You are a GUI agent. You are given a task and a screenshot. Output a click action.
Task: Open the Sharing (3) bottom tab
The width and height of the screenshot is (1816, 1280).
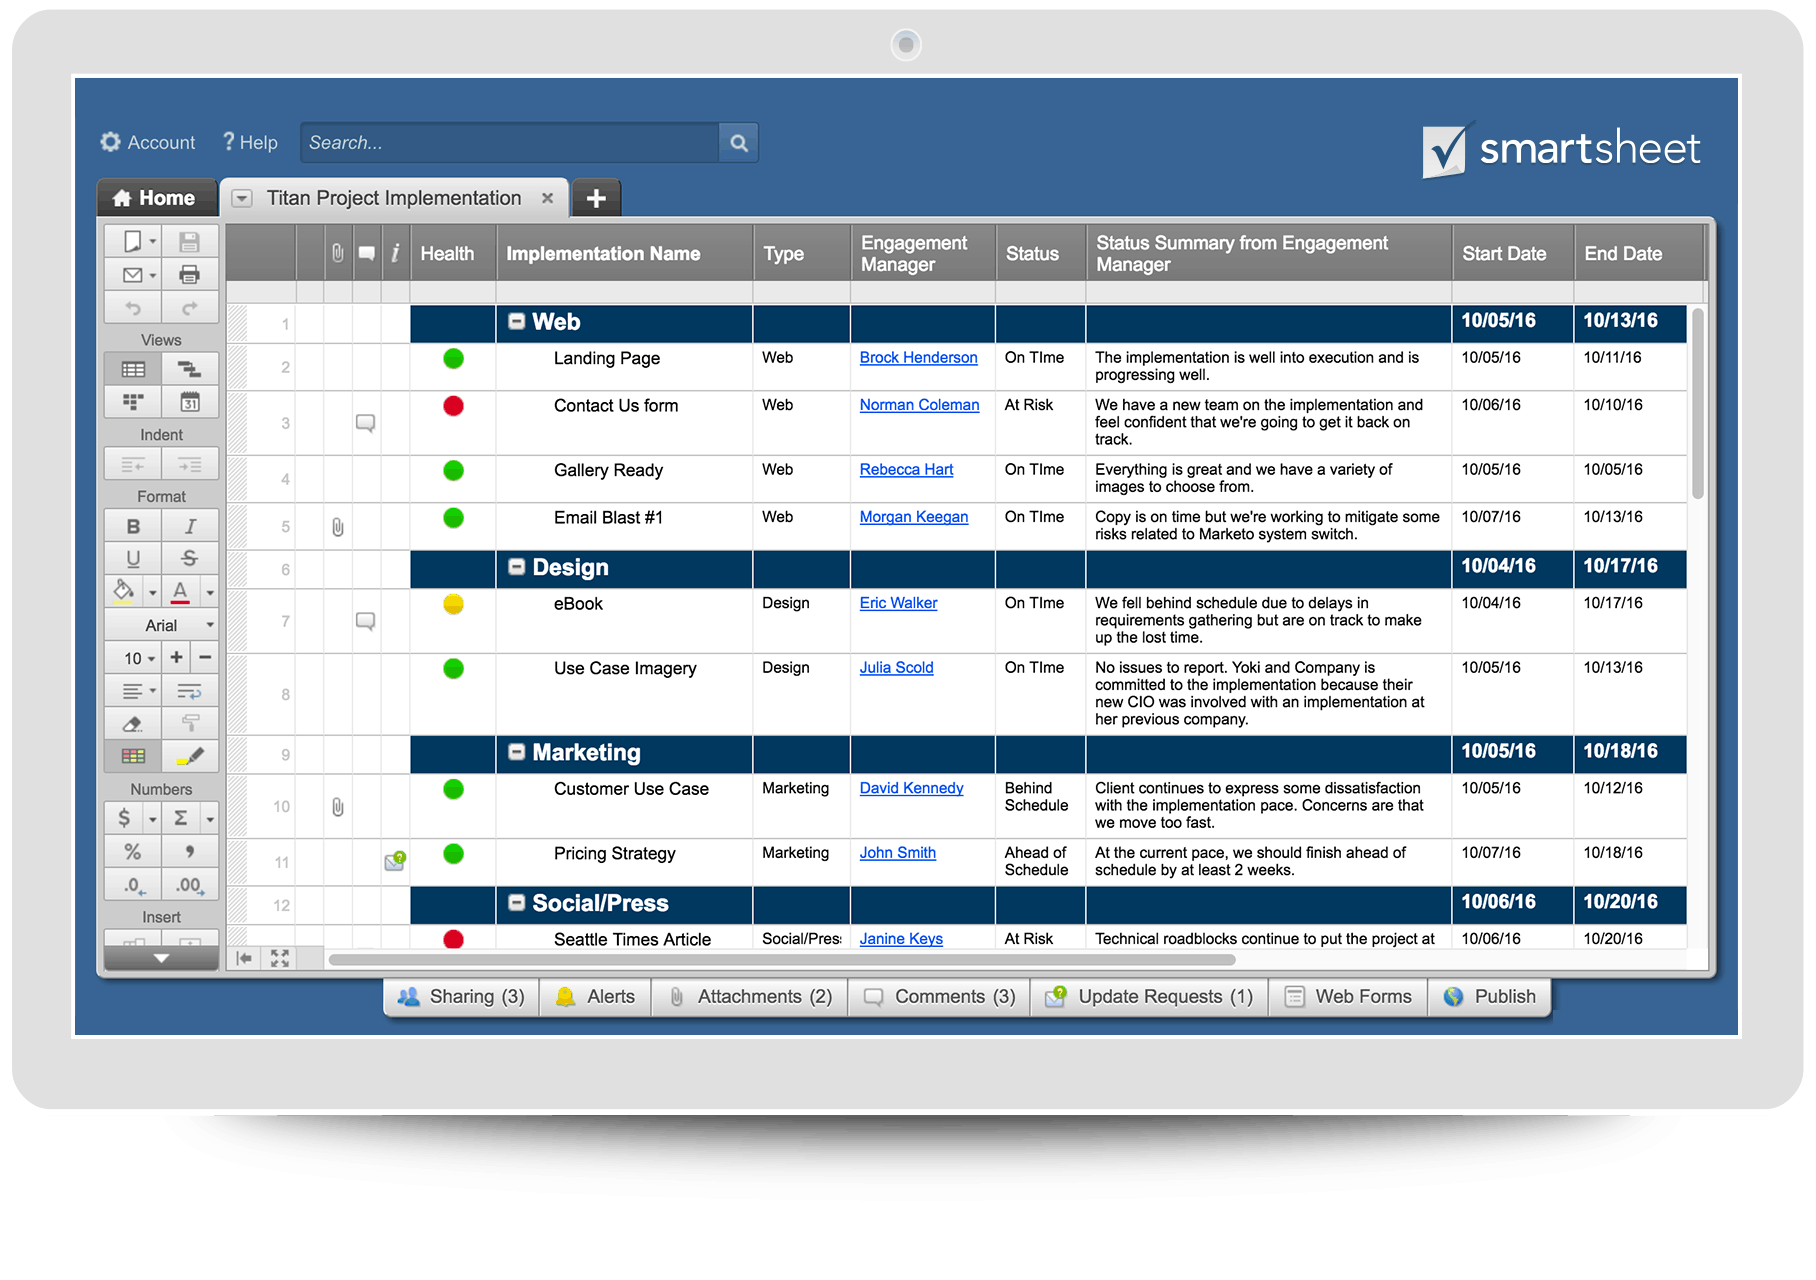[x=462, y=997]
